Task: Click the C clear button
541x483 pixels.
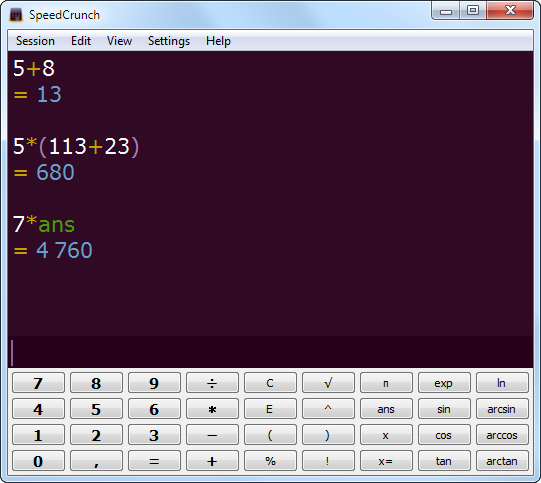Action: point(270,383)
